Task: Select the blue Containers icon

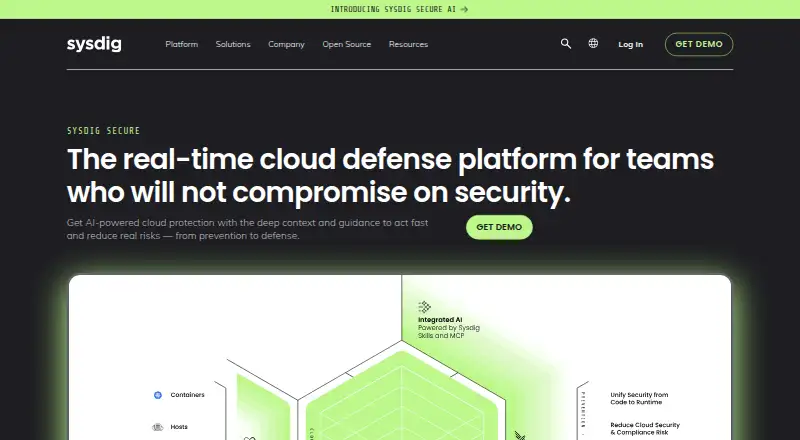Action: coord(158,395)
